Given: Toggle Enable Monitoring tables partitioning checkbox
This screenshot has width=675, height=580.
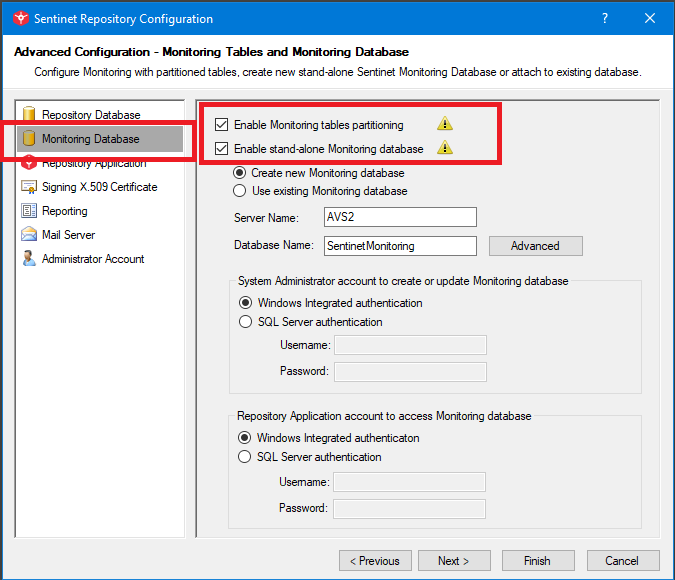Looking at the screenshot, I should point(222,125).
